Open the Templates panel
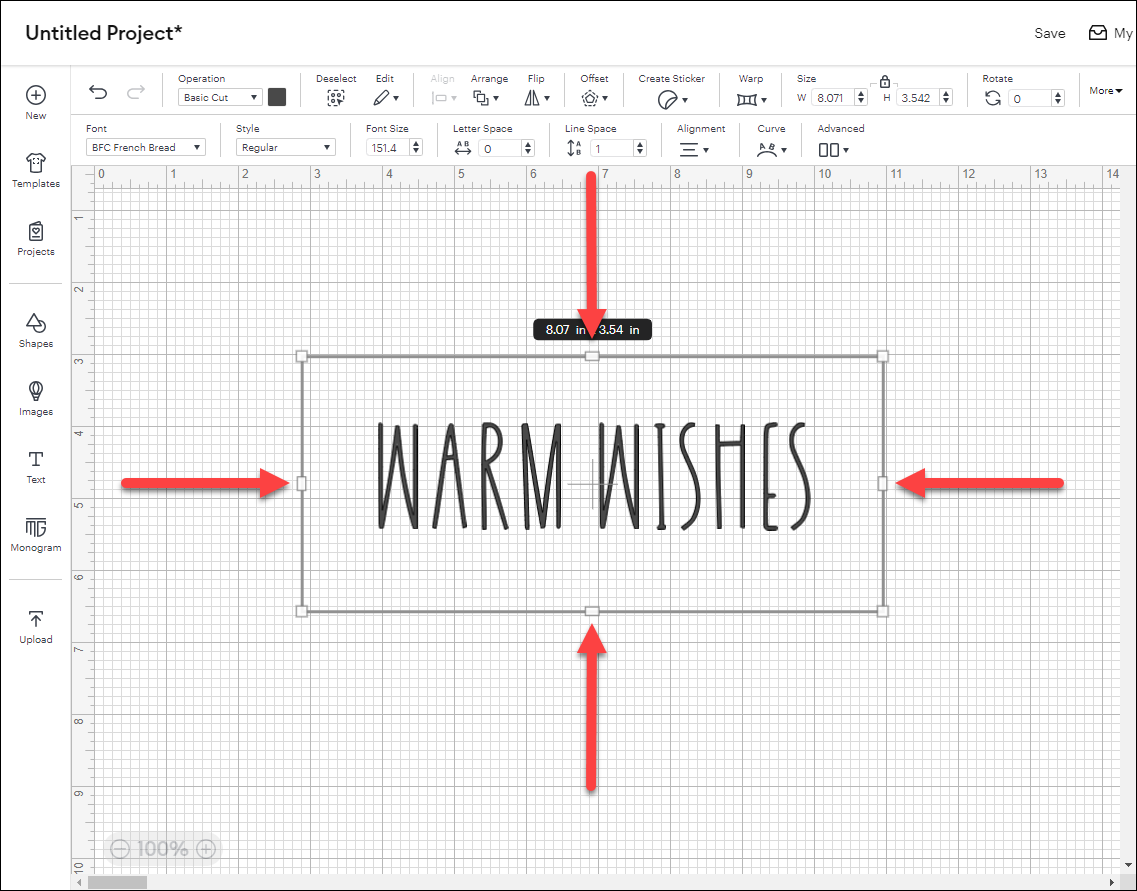 (36, 171)
